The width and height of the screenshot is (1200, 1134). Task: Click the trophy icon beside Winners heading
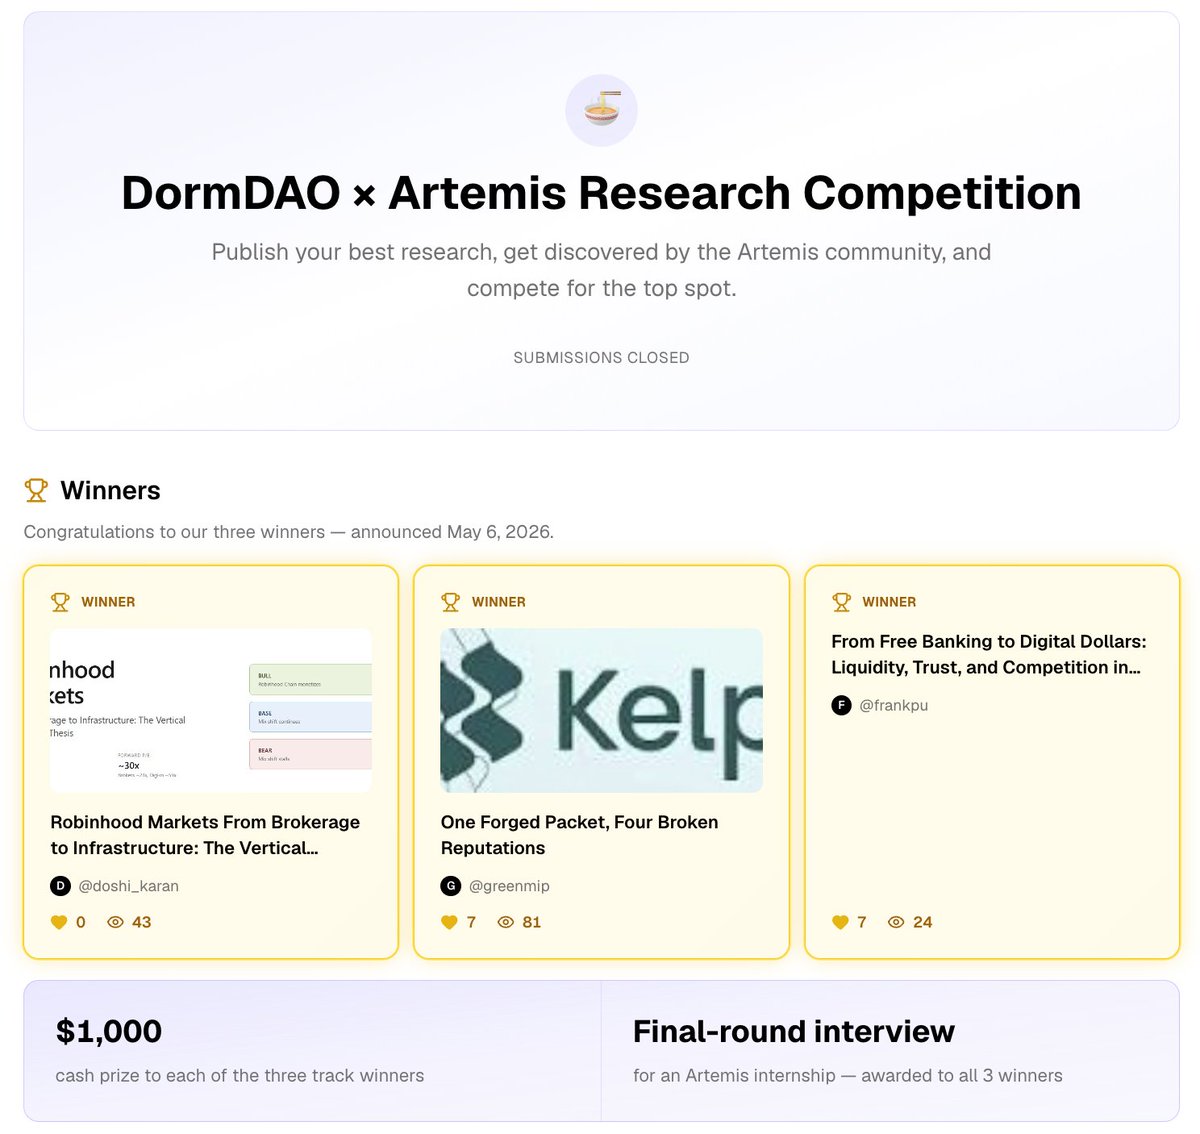(x=36, y=490)
